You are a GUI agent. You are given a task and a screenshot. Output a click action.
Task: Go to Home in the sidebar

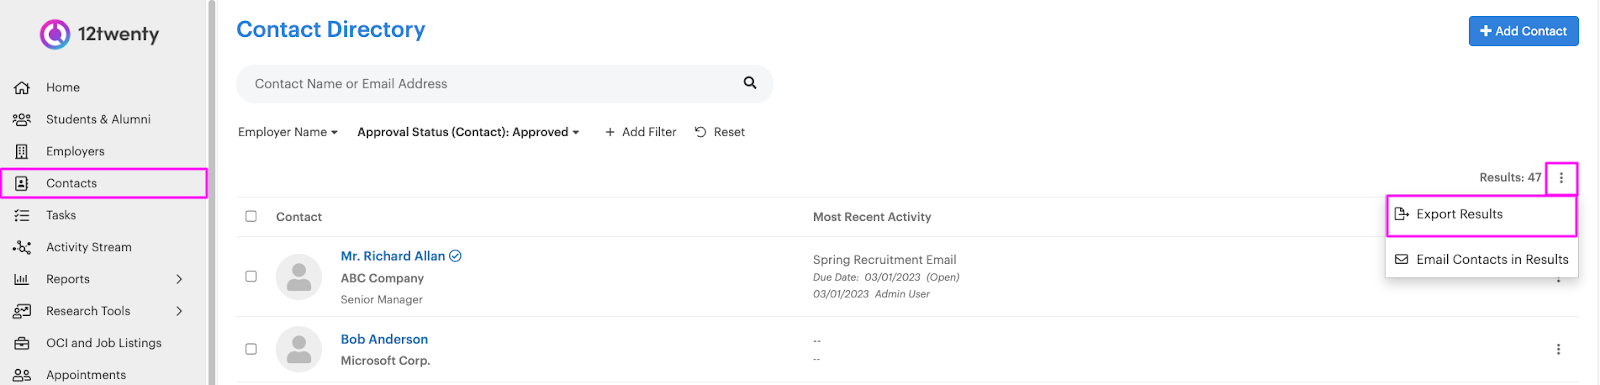[63, 88]
